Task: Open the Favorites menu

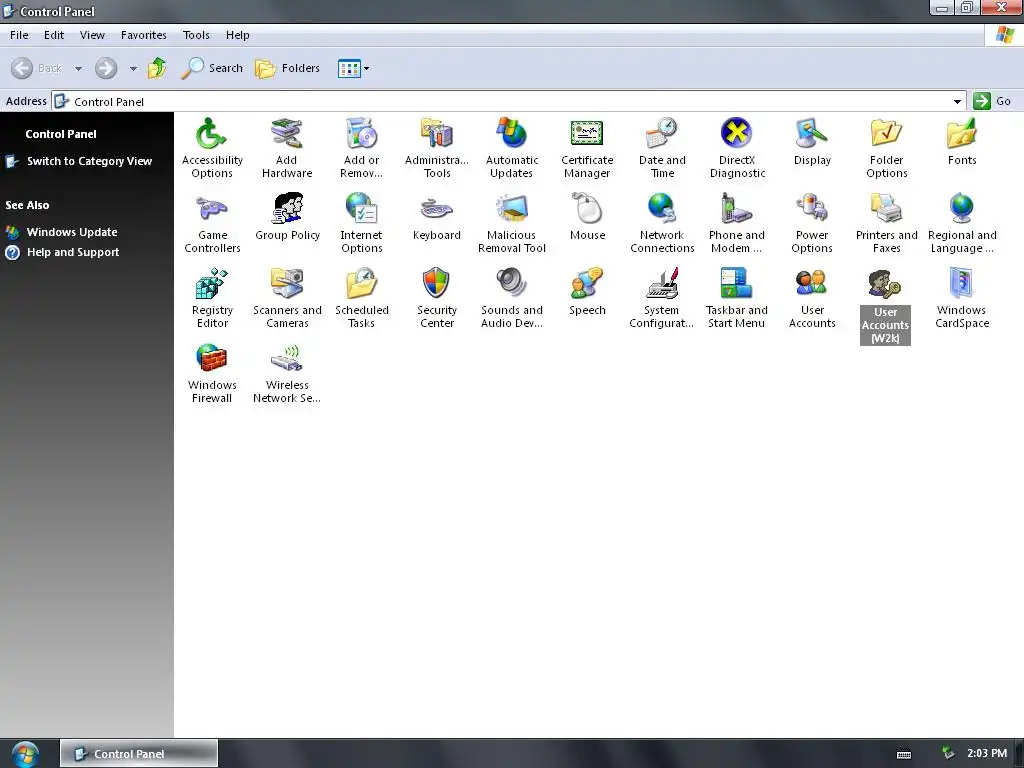Action: (144, 35)
